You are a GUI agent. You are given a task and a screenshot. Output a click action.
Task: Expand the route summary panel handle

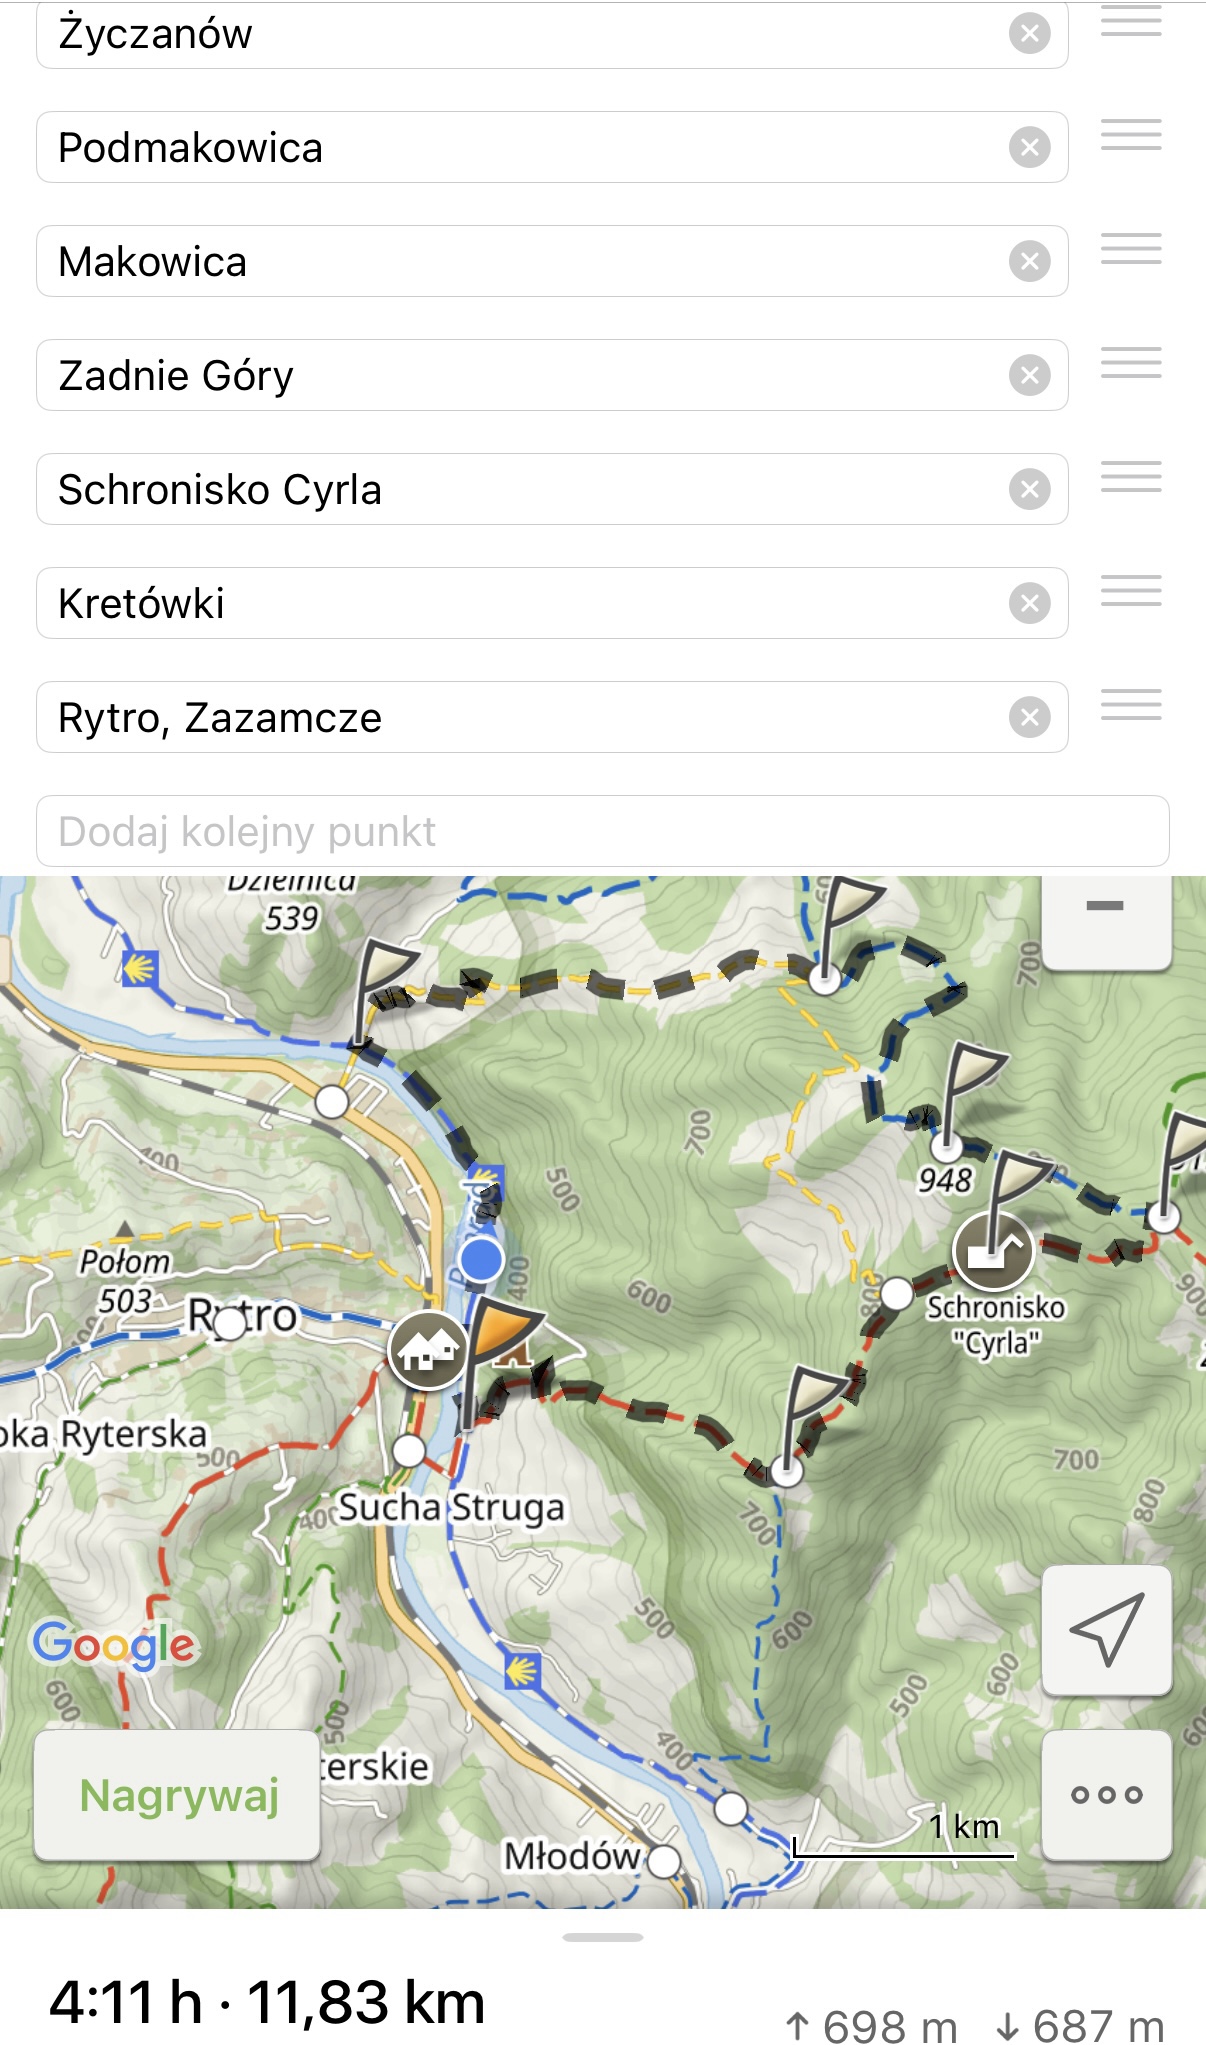click(602, 1937)
